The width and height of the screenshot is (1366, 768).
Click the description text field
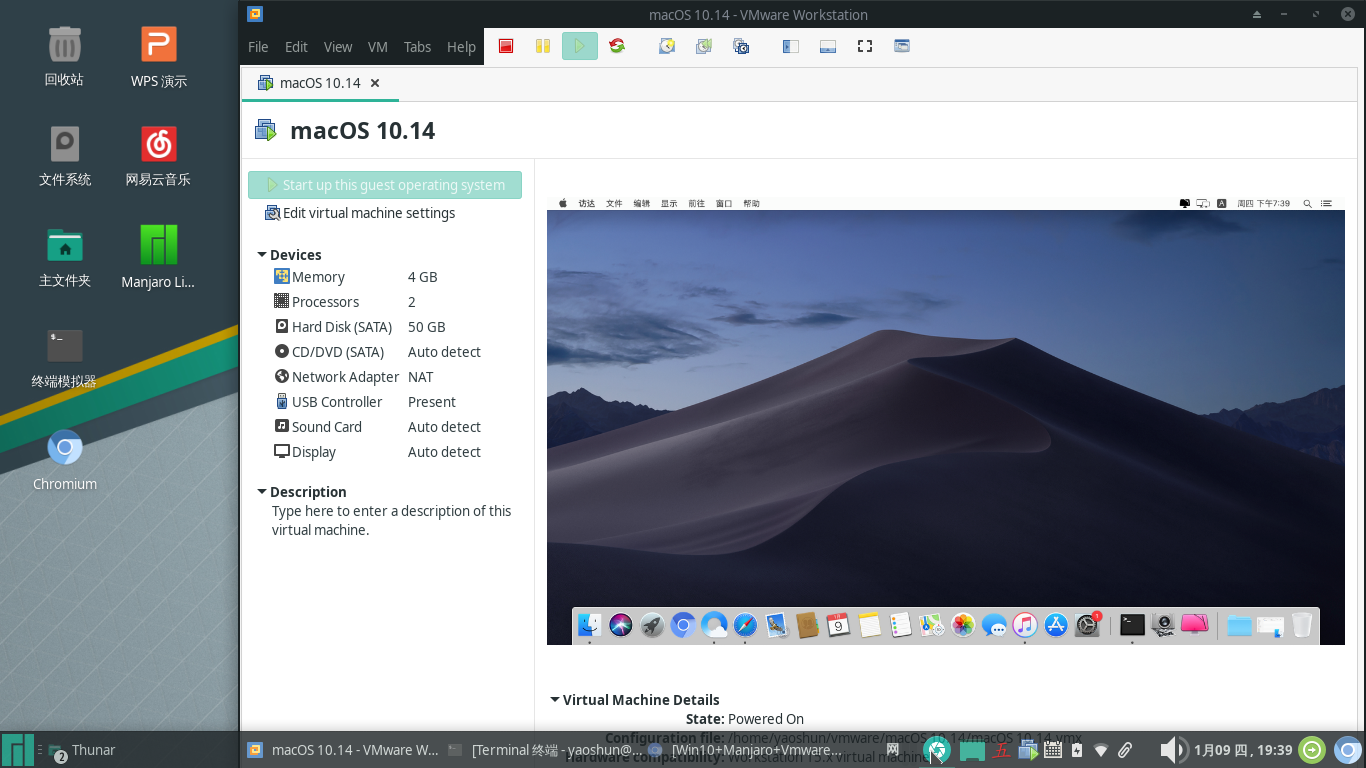[x=392, y=520]
